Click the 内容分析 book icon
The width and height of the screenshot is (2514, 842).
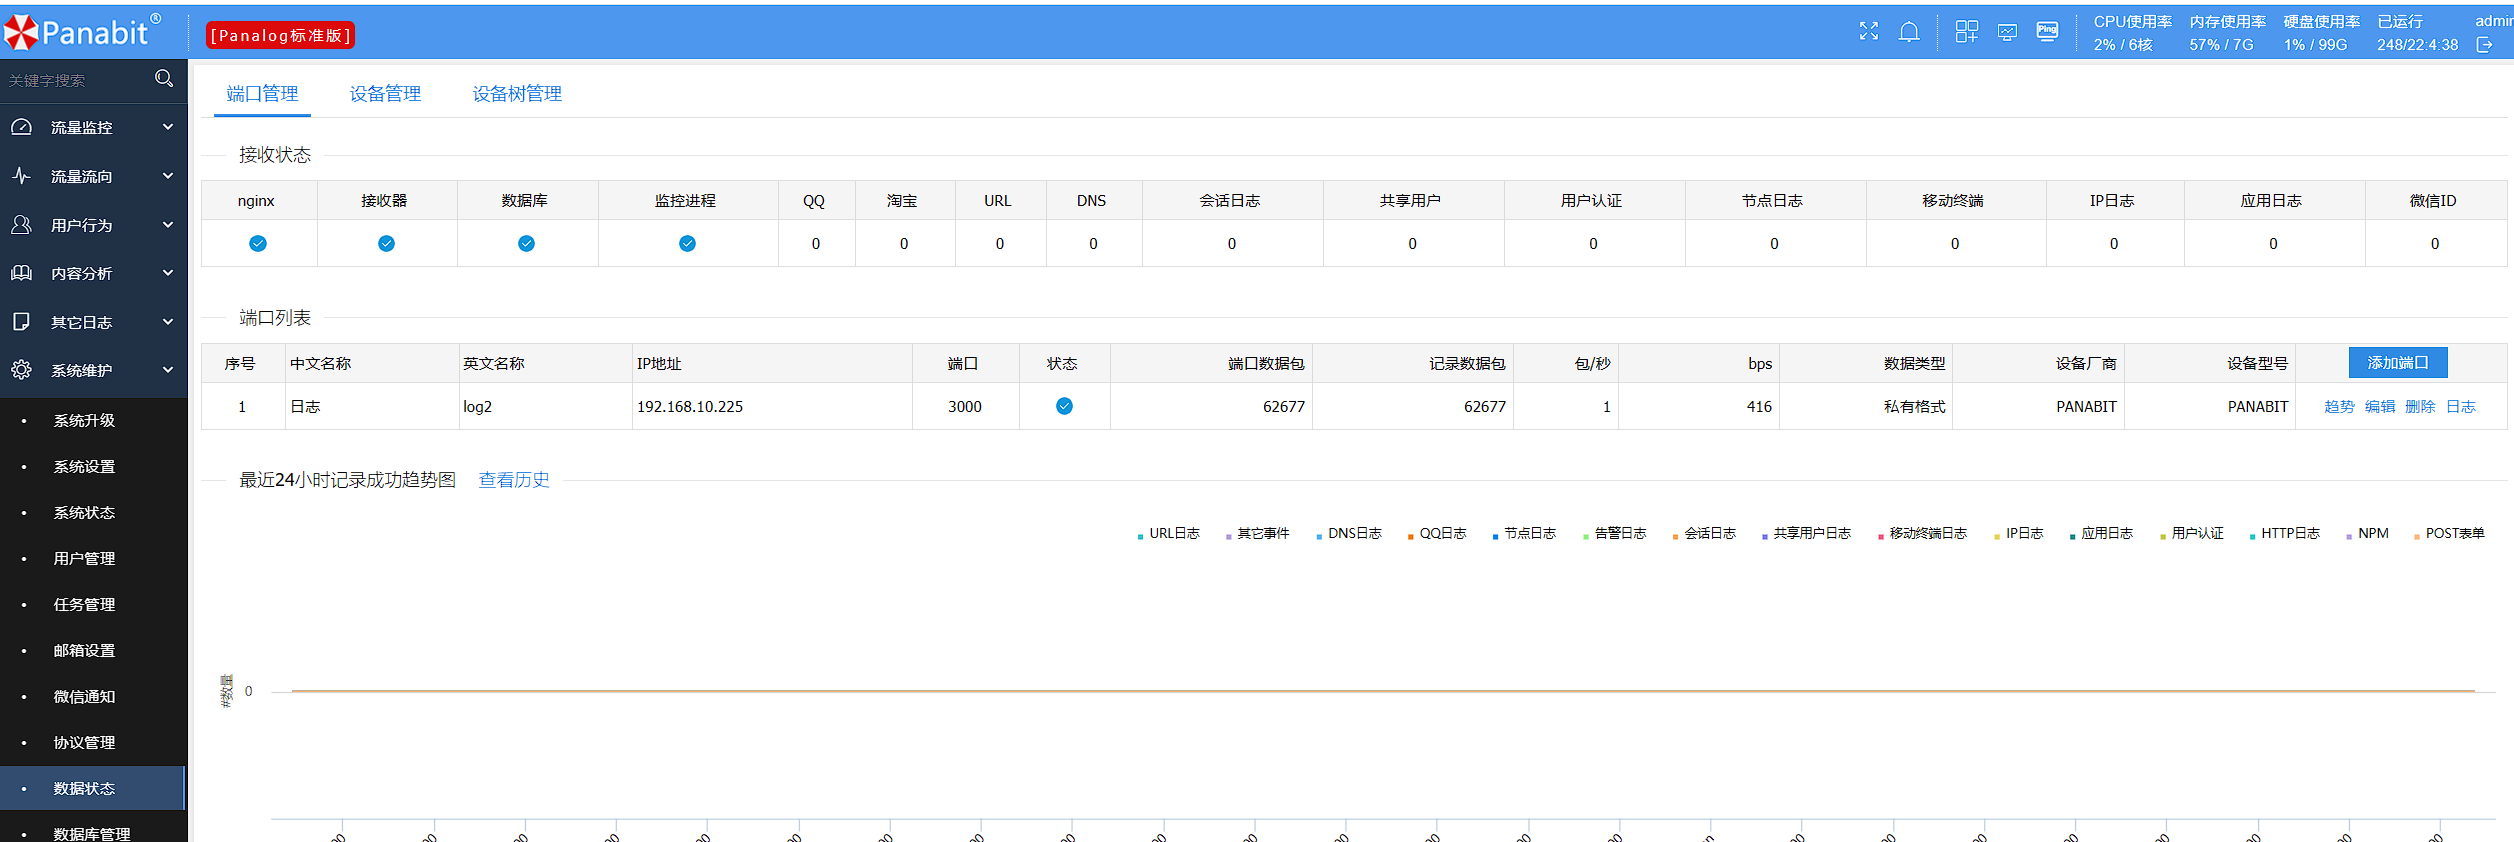[x=21, y=273]
